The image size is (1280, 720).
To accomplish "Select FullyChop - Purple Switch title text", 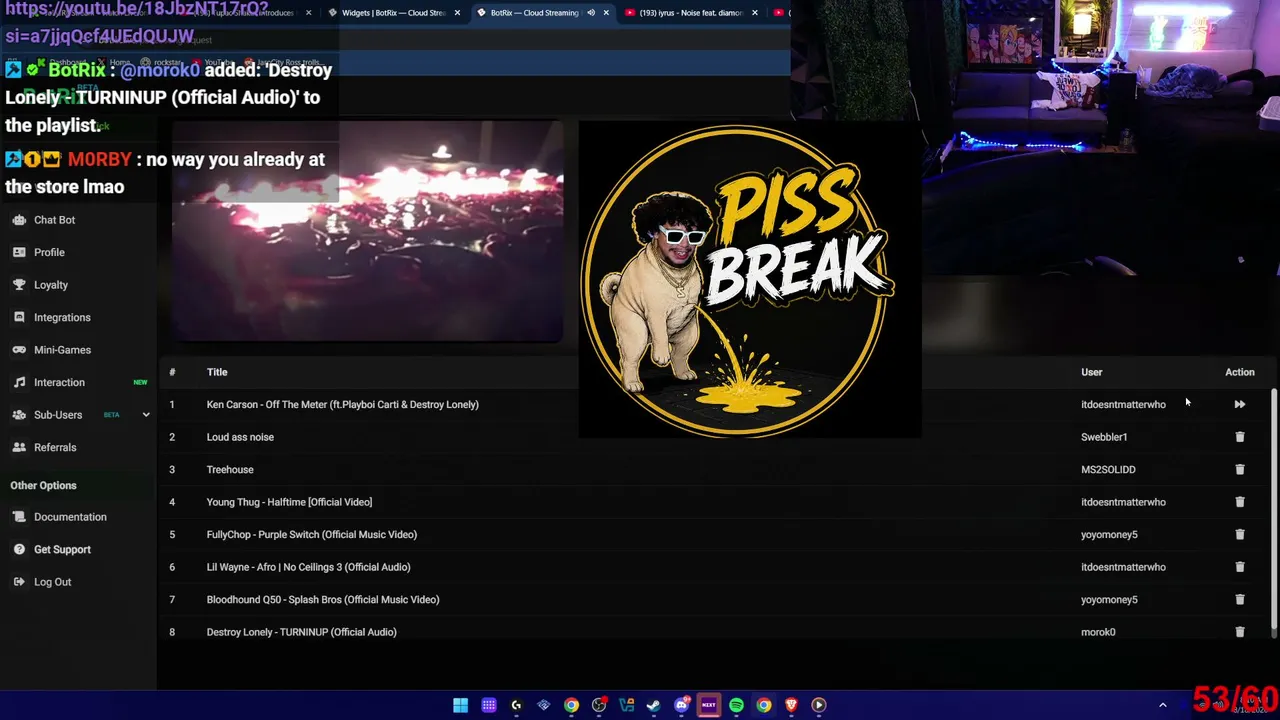I will coord(312,534).
